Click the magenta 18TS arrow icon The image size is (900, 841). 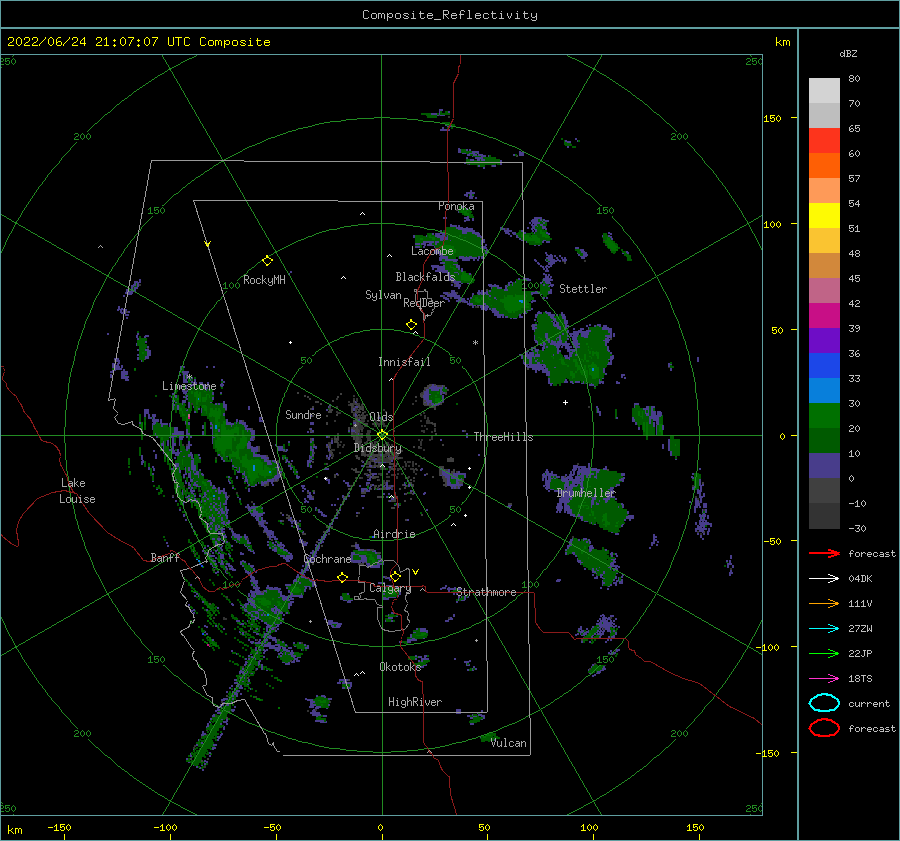[824, 679]
